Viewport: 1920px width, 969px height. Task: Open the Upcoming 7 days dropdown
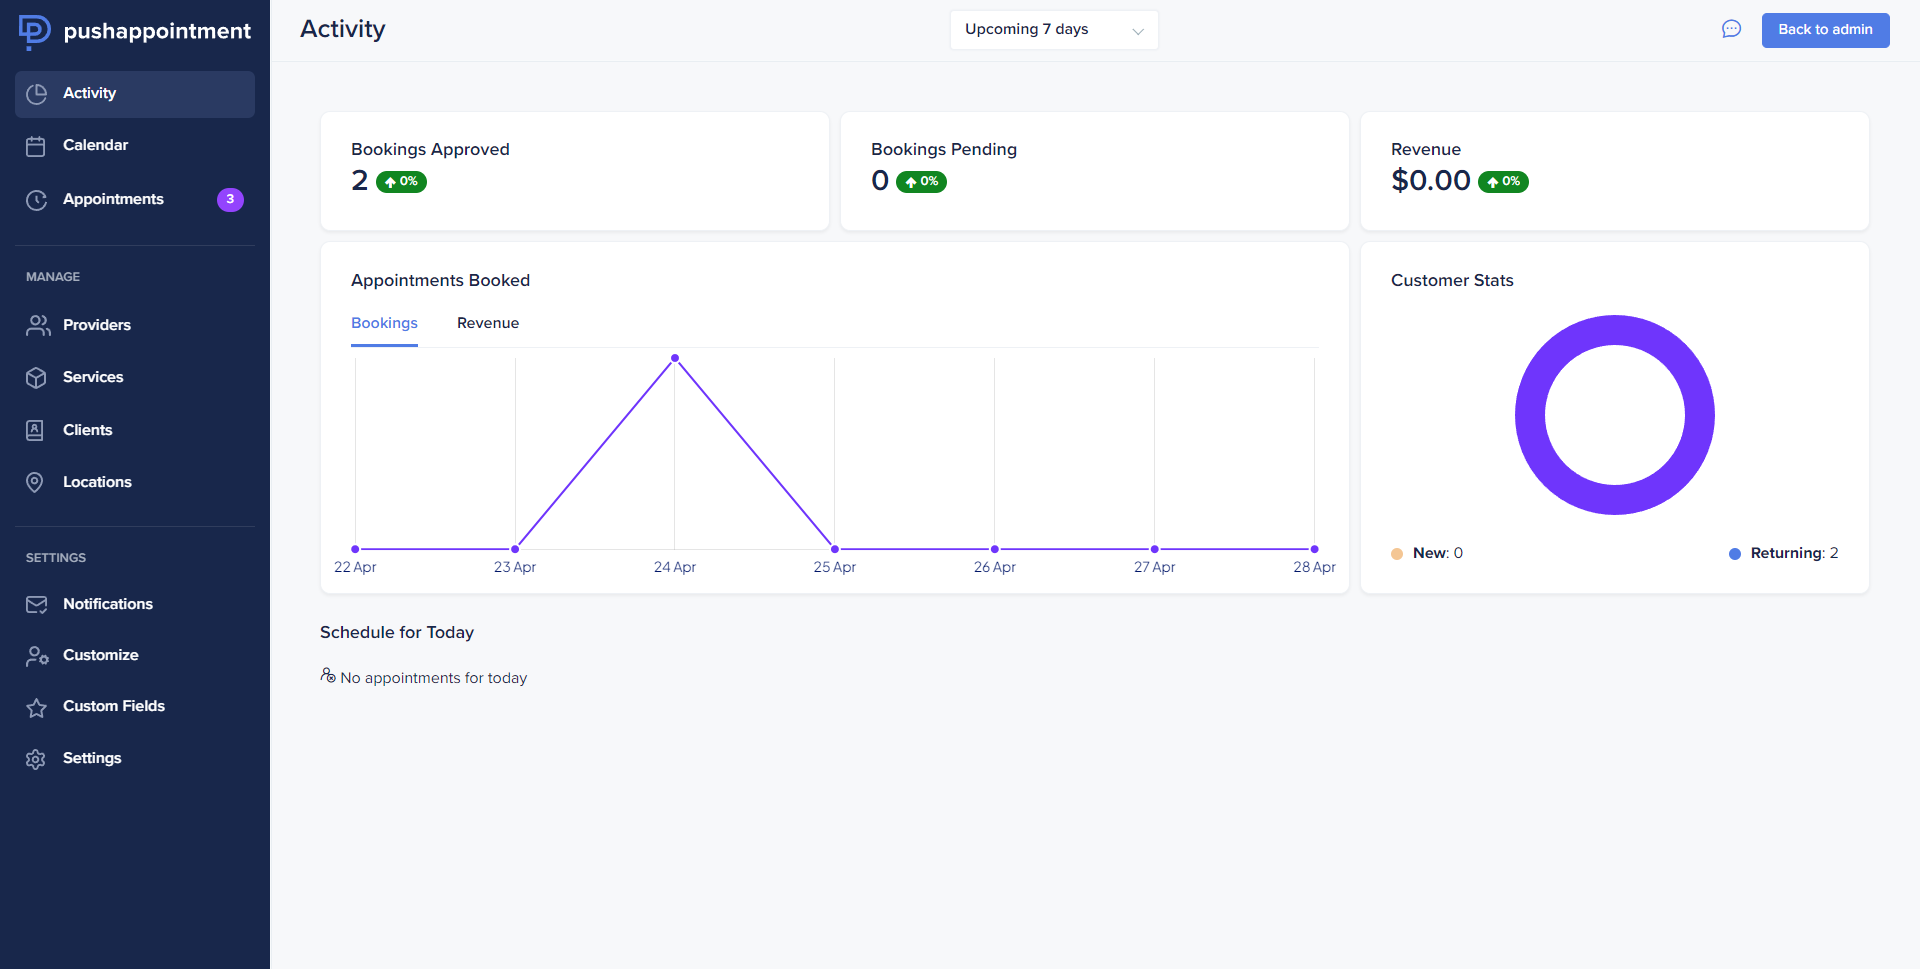1053,29
